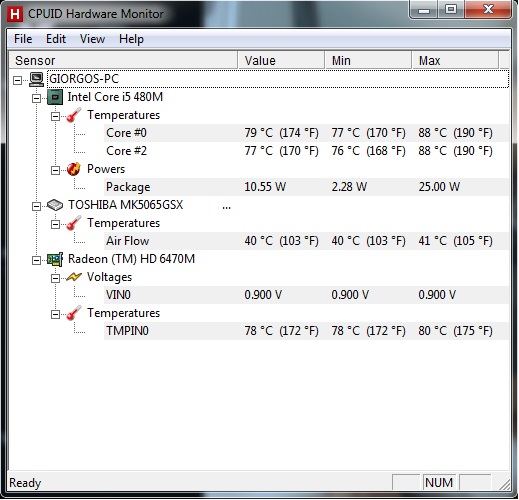Click the Sensor column header
Image resolution: width=519 pixels, height=500 pixels.
[x=123, y=60]
